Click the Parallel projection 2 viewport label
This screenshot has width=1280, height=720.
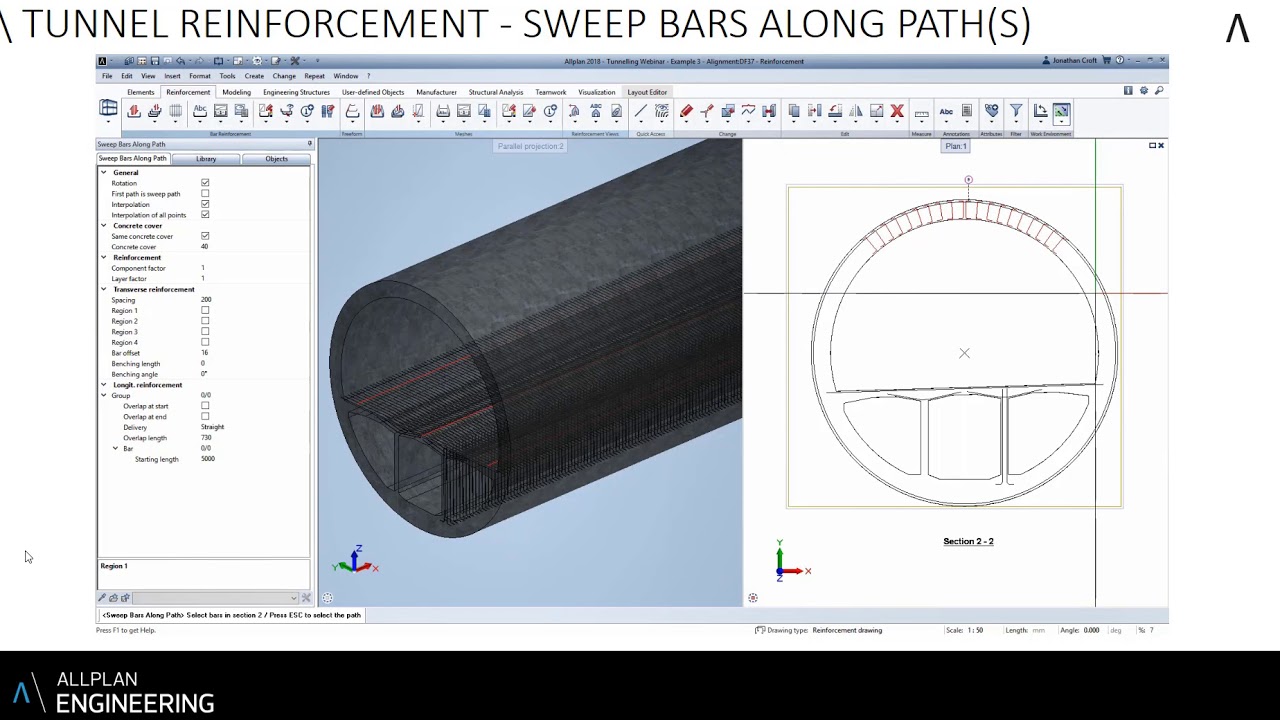click(x=531, y=146)
